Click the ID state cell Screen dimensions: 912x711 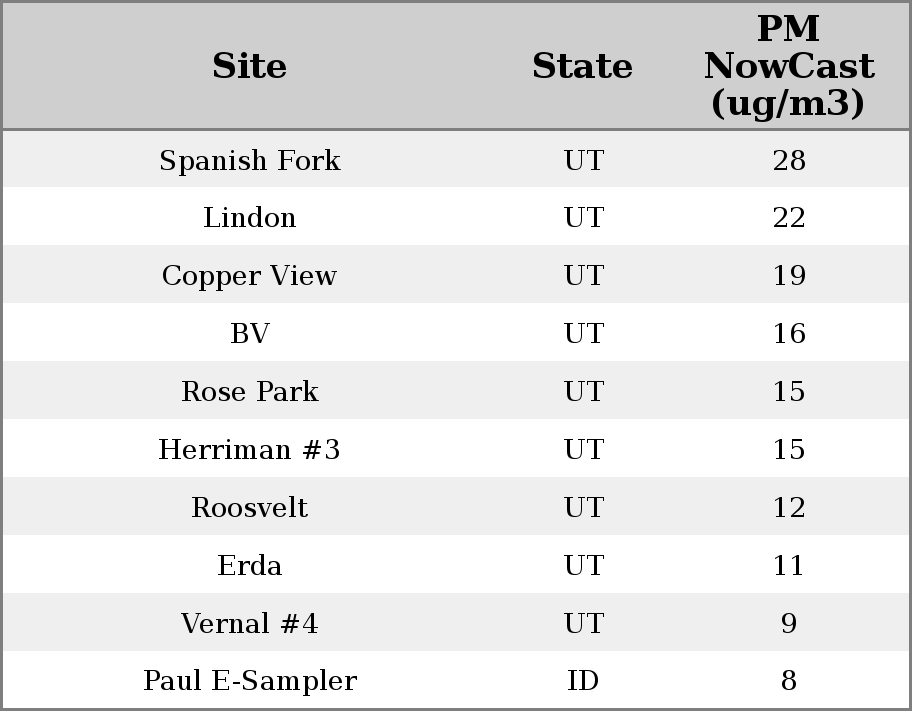tap(583, 681)
